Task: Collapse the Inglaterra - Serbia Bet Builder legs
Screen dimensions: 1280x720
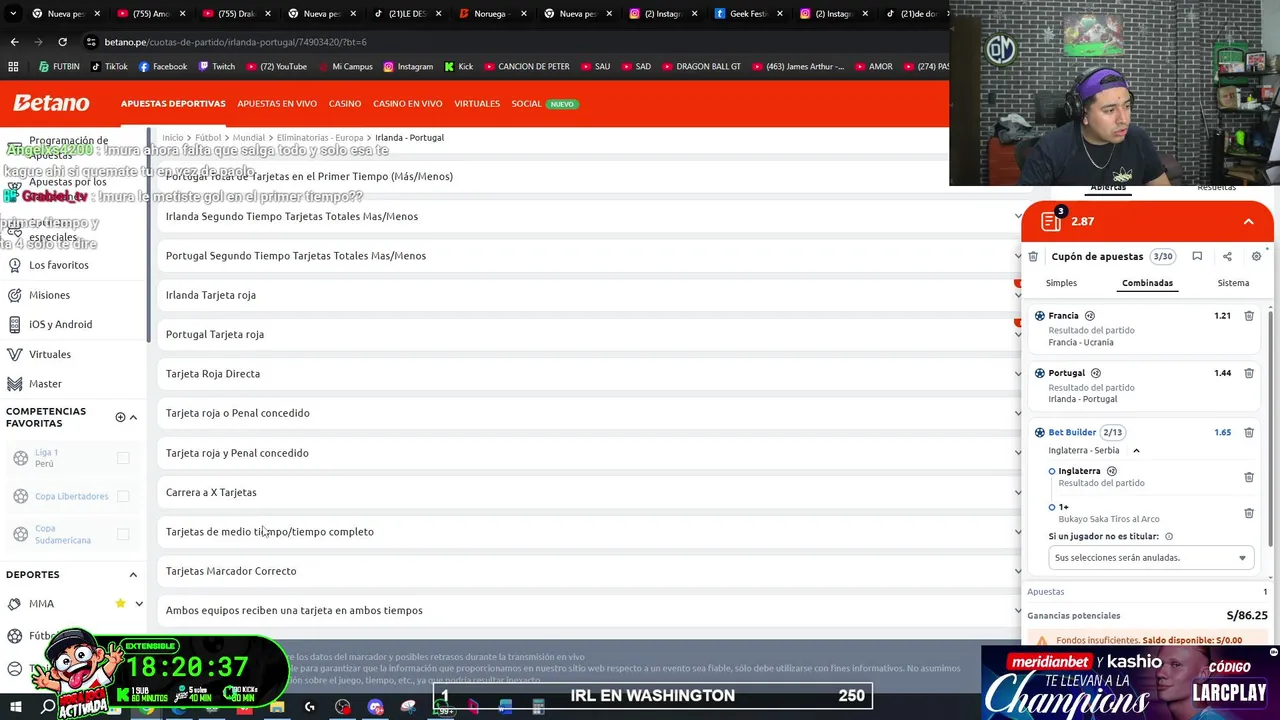Action: click(1136, 451)
